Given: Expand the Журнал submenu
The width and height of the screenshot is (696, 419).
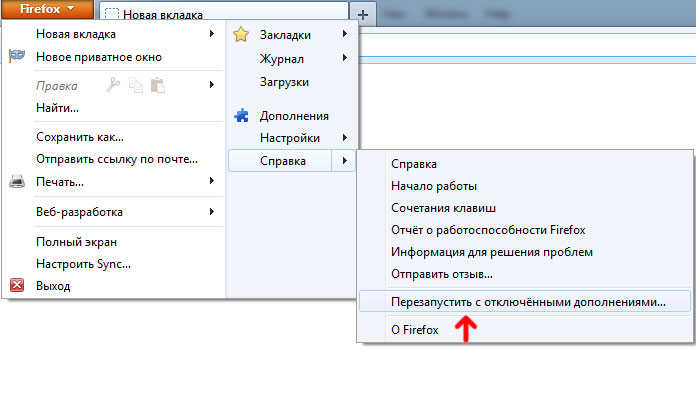Looking at the screenshot, I should [x=344, y=59].
